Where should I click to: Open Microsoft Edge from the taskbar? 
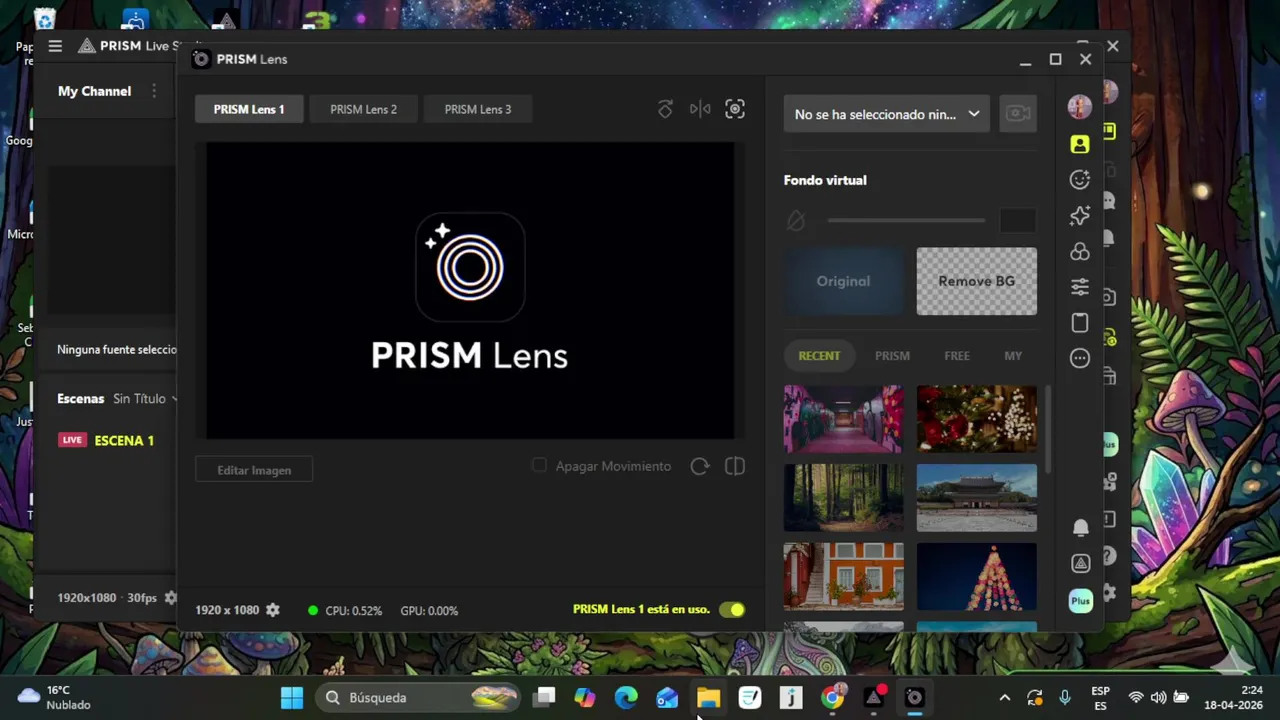[626, 698]
